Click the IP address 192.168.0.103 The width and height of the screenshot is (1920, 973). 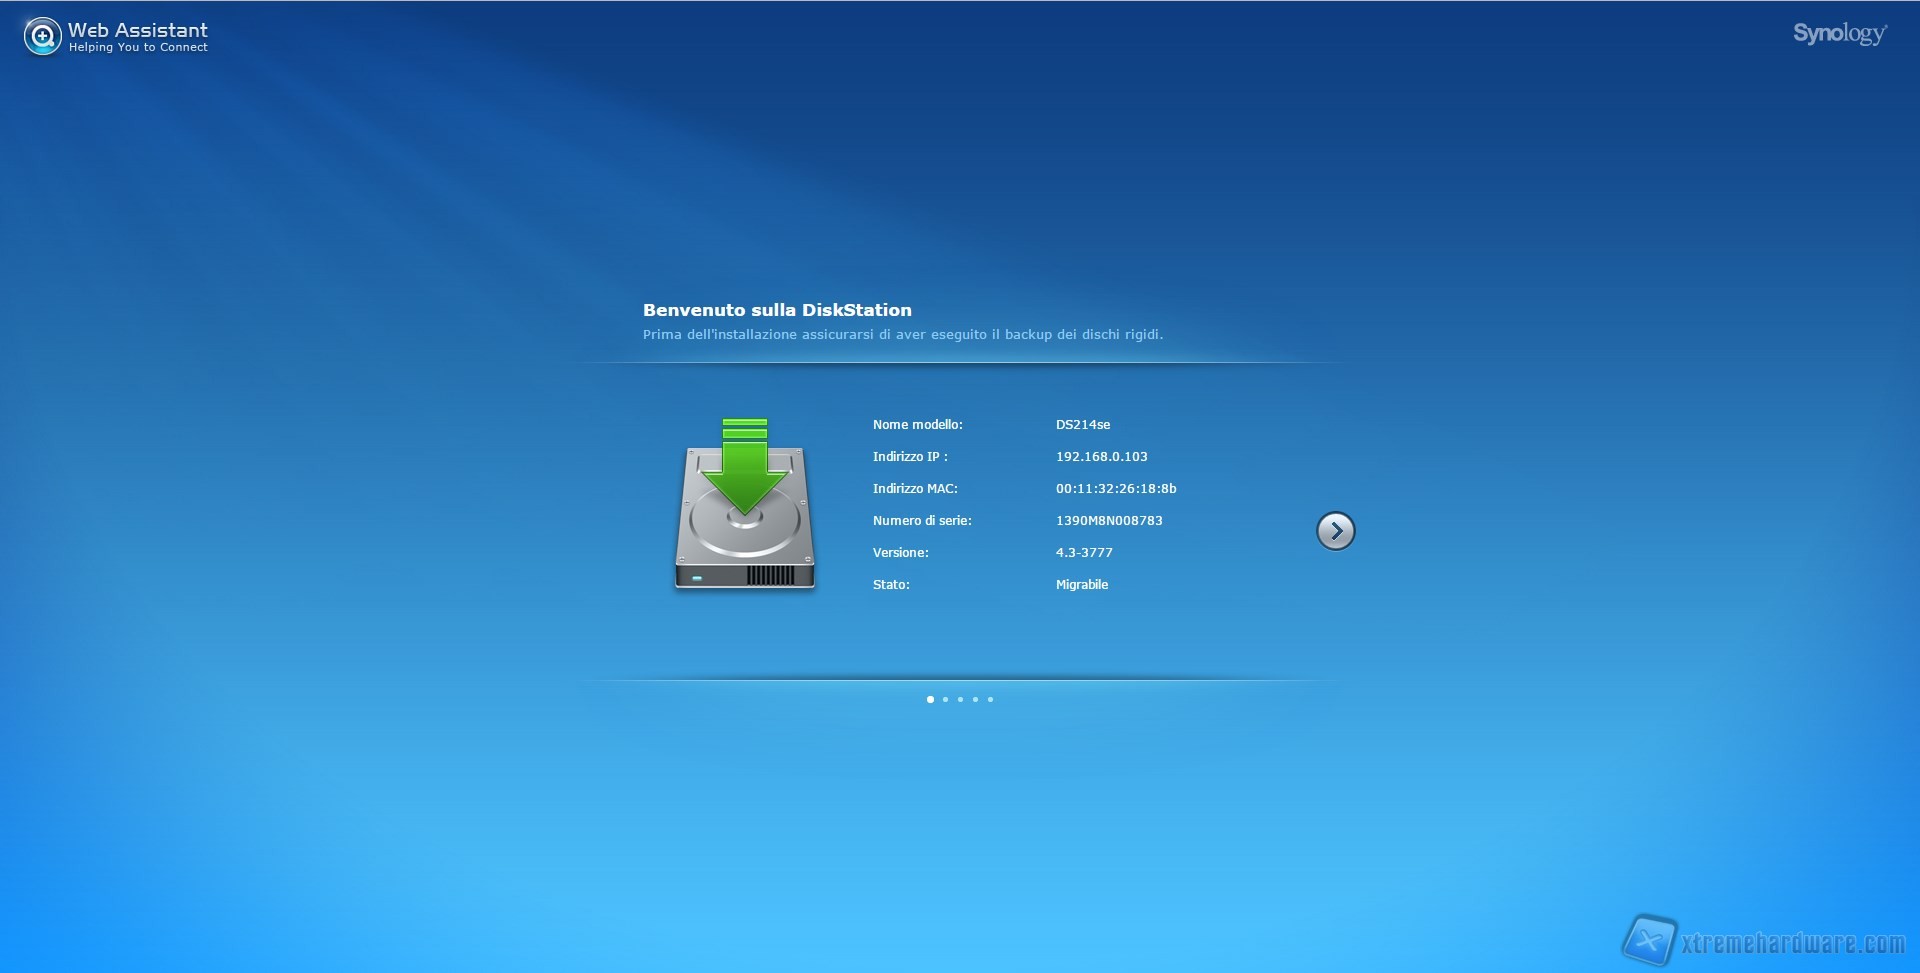click(x=1101, y=457)
